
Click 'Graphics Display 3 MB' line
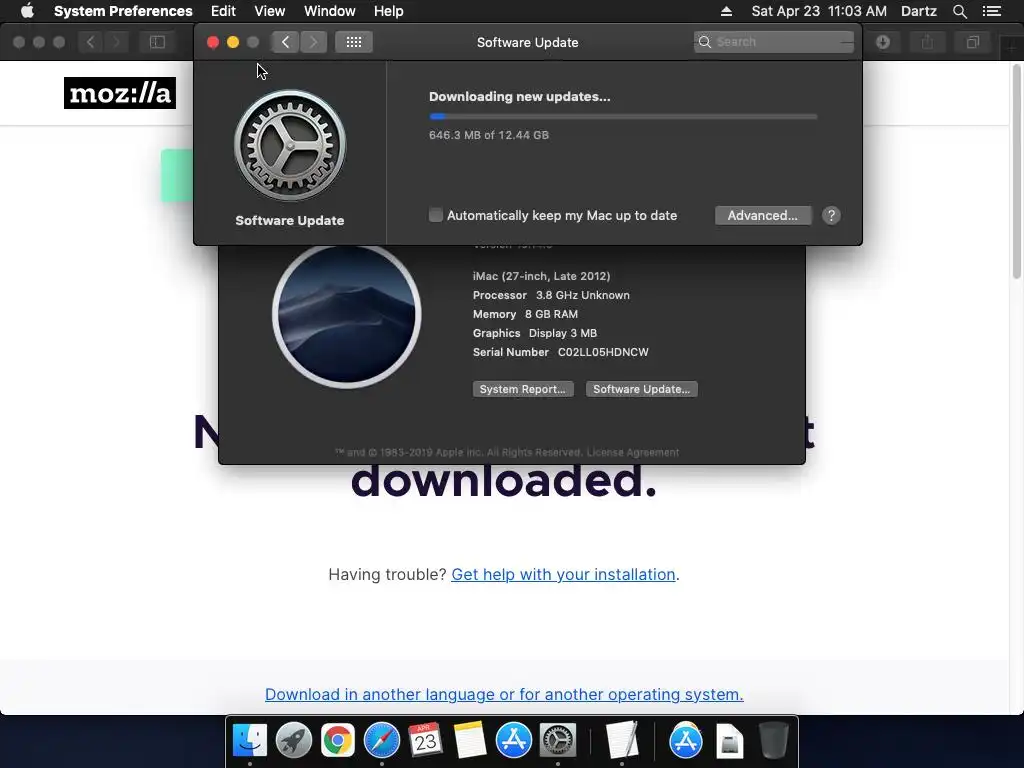535,333
